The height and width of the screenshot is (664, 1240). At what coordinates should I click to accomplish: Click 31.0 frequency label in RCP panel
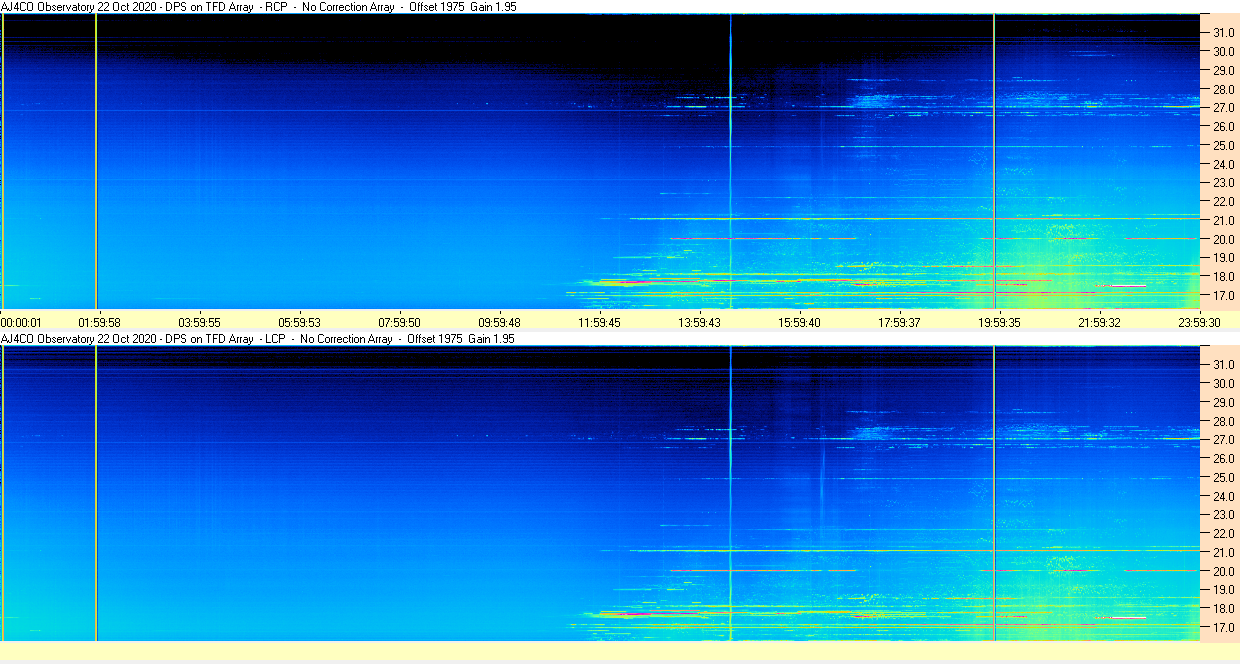pos(1223,32)
